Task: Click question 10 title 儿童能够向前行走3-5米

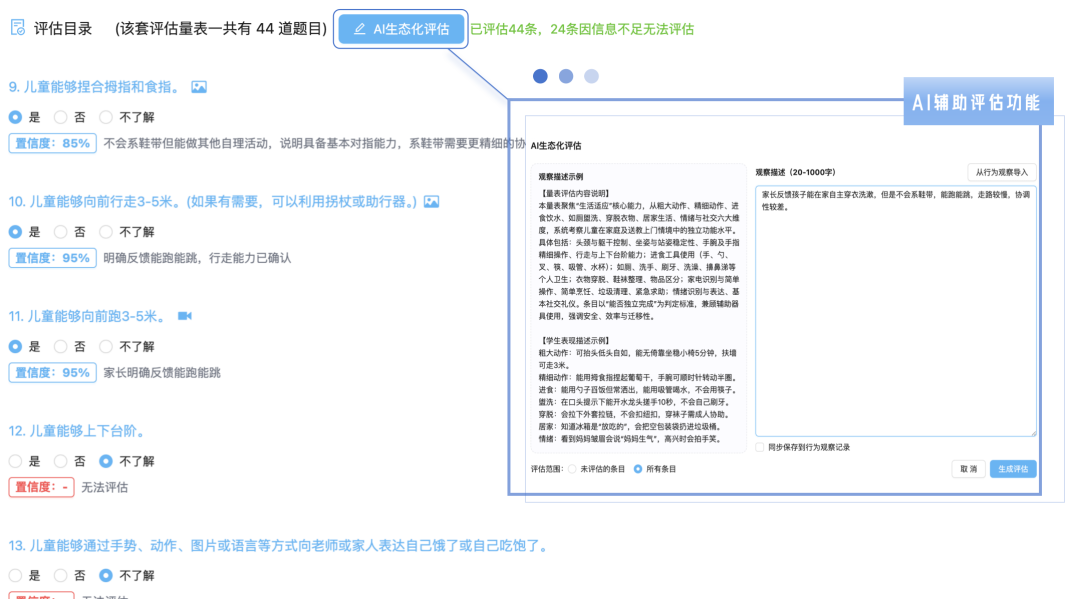Action: pos(213,202)
